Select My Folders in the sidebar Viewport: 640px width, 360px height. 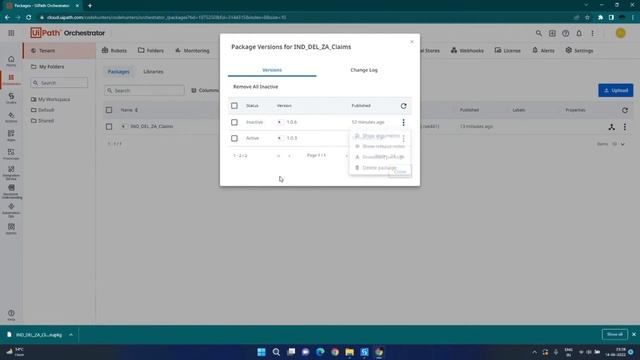pyautogui.click(x=48, y=67)
